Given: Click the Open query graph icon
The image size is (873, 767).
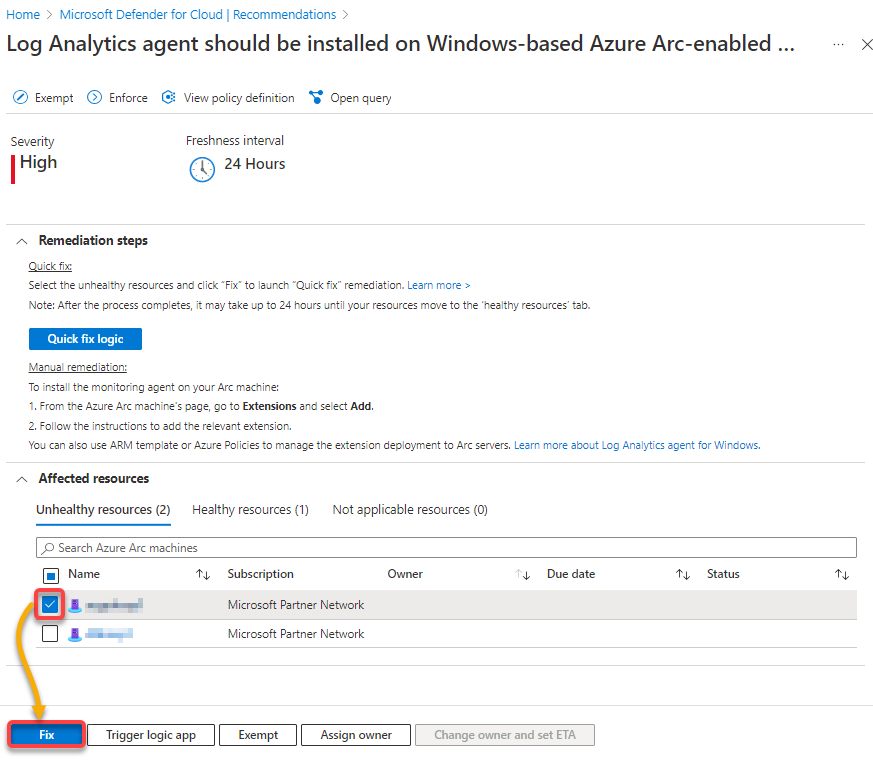Looking at the screenshot, I should tap(316, 97).
